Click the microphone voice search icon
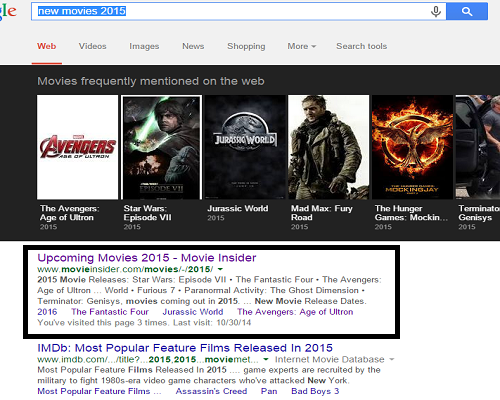500x400 pixels. (x=436, y=11)
